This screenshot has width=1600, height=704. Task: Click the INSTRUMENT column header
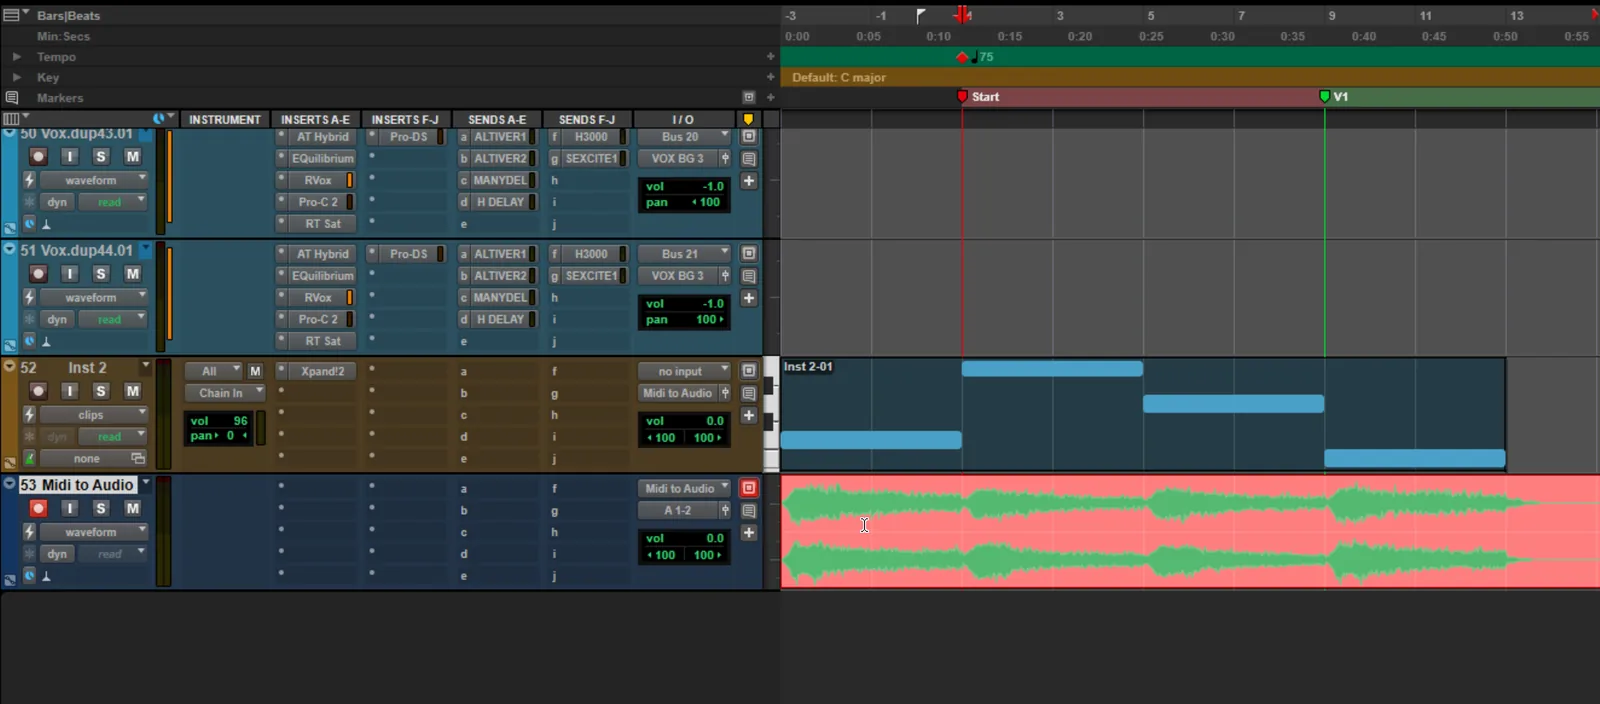click(x=225, y=119)
